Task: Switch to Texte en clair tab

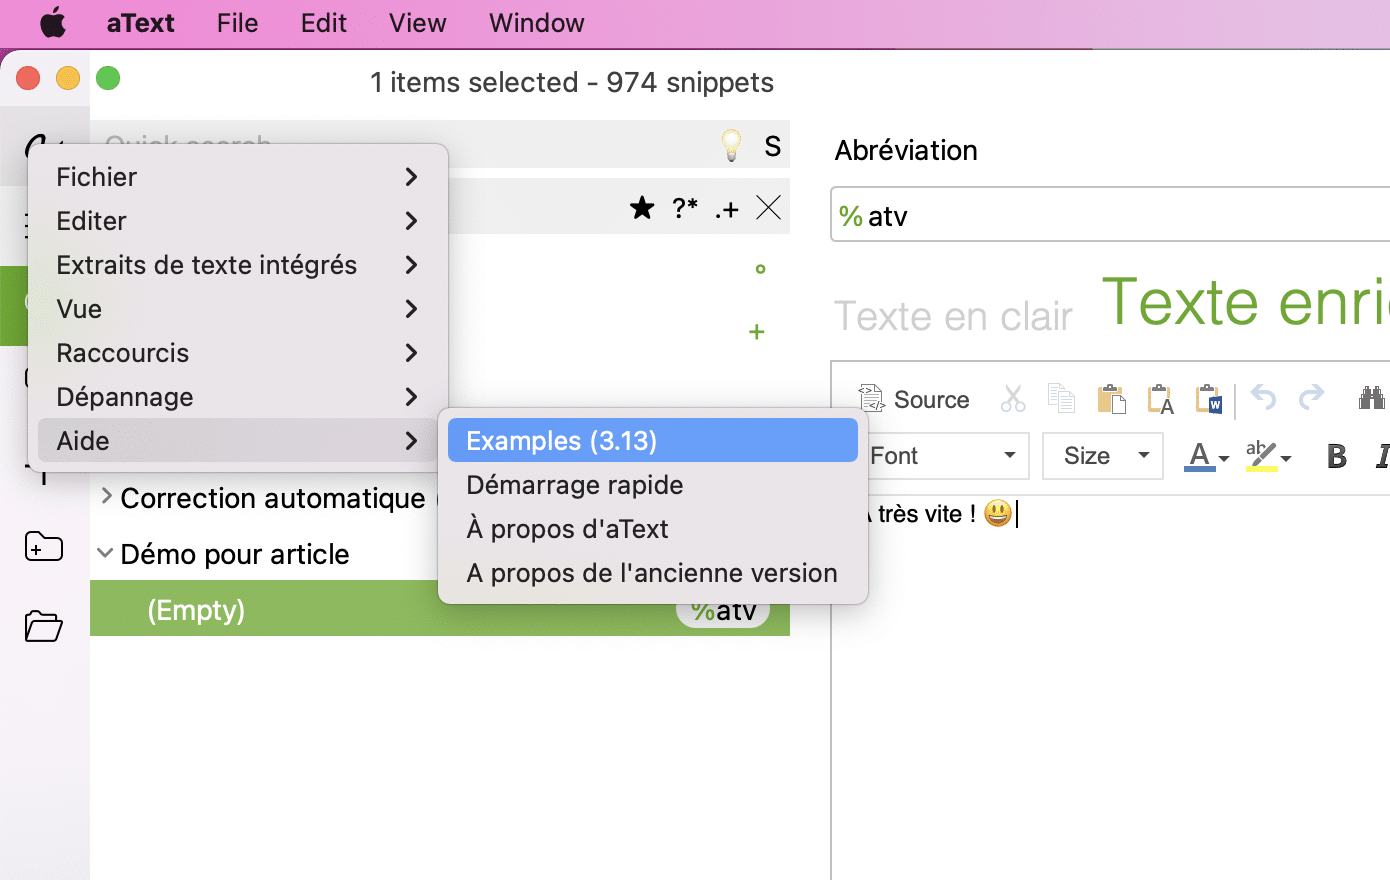Action: click(953, 317)
